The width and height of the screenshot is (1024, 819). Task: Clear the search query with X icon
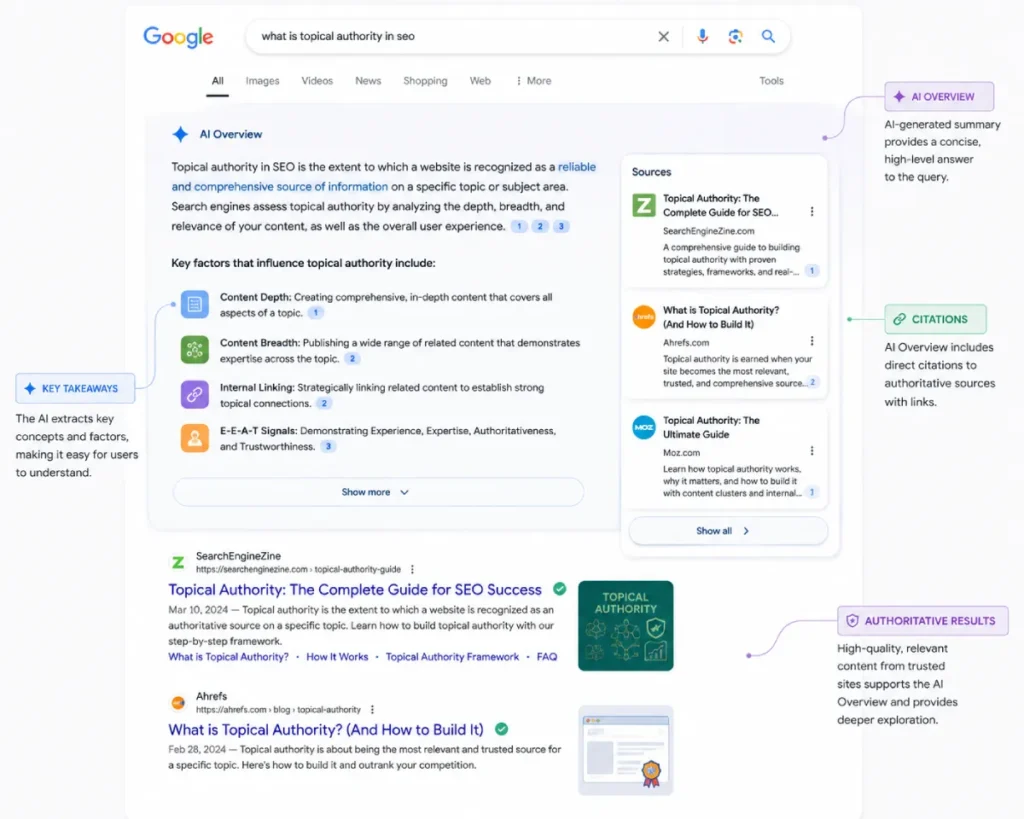pyautogui.click(x=664, y=37)
